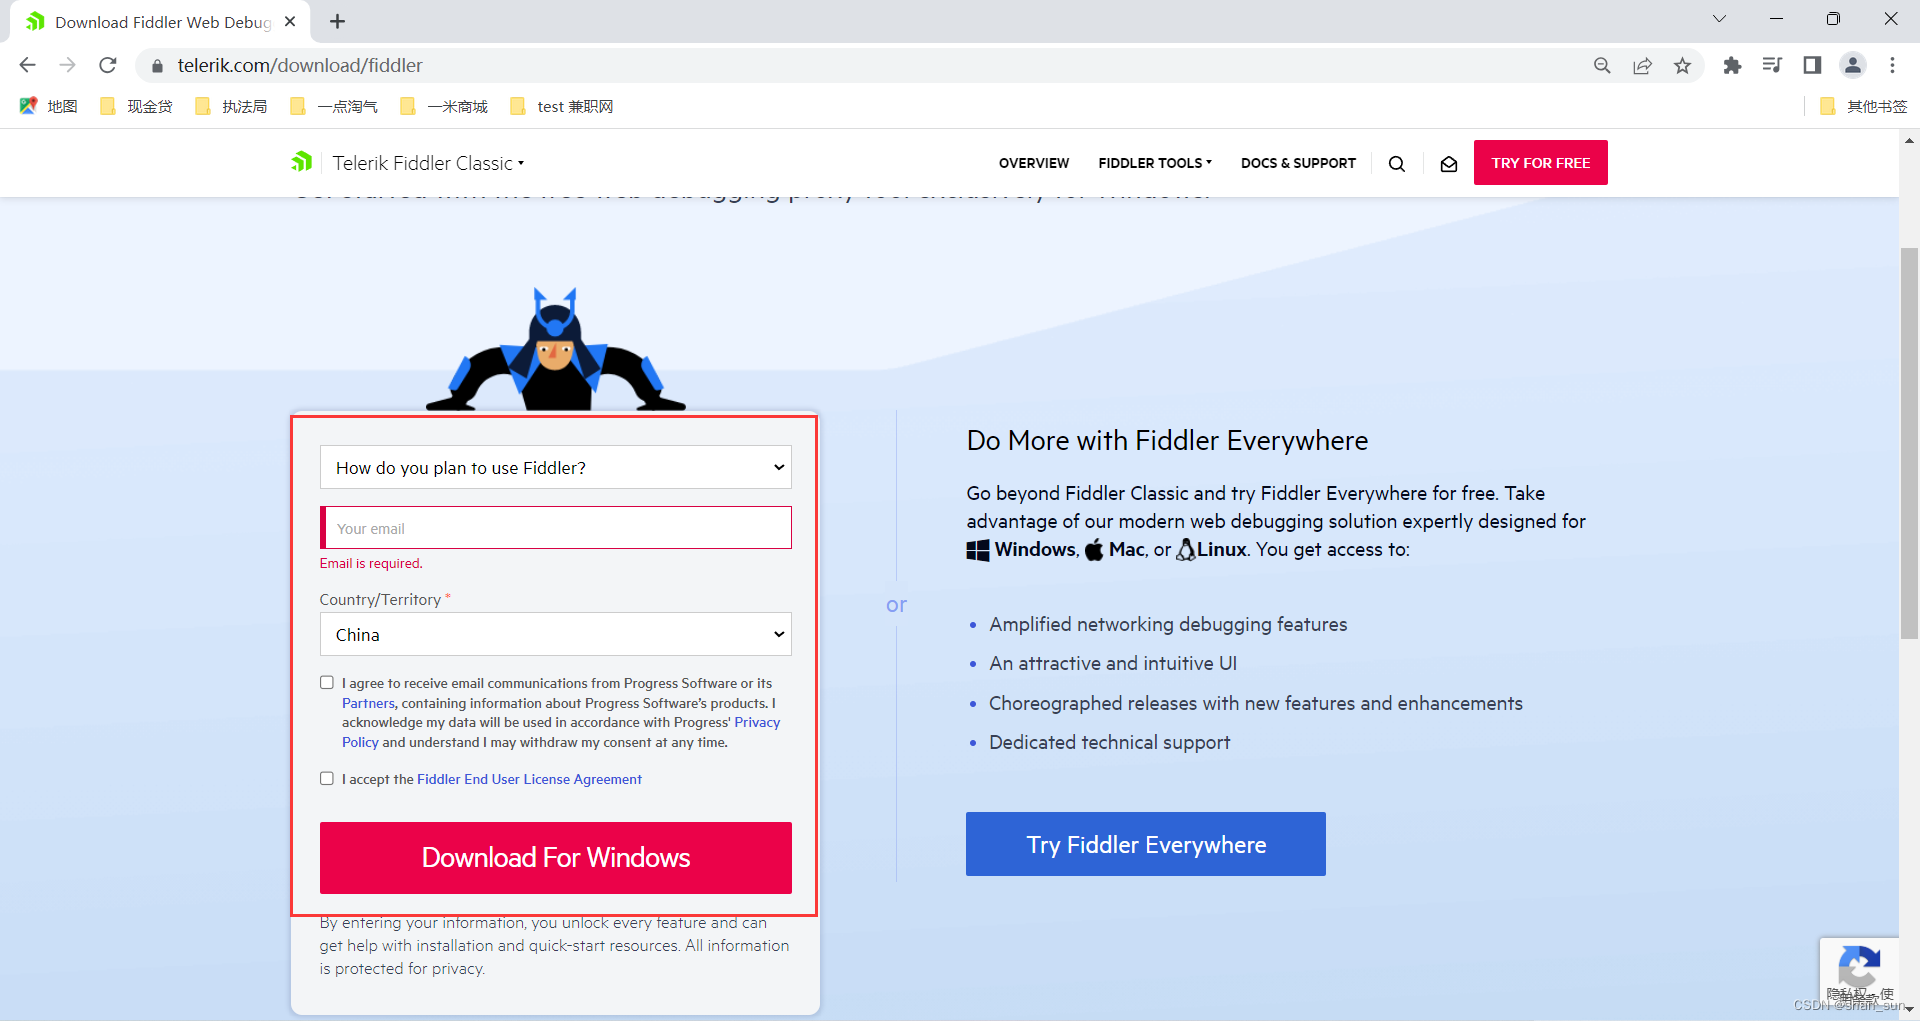Click the page vertical scrollbar thumb
Screen dimensions: 1920x1021
coord(1909,442)
